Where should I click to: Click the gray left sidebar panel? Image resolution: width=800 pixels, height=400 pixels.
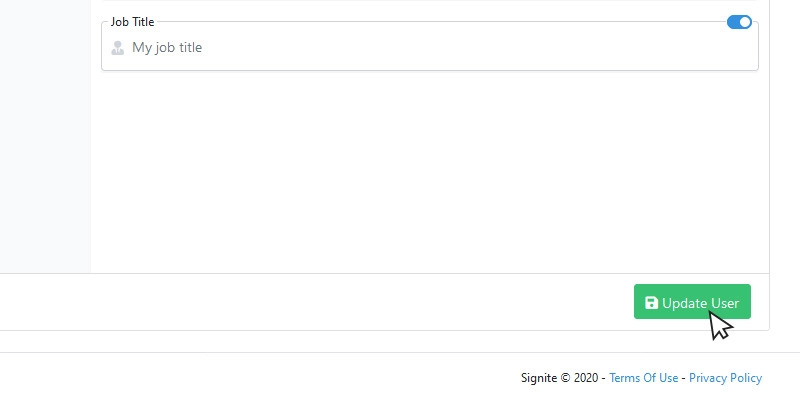coord(45,136)
